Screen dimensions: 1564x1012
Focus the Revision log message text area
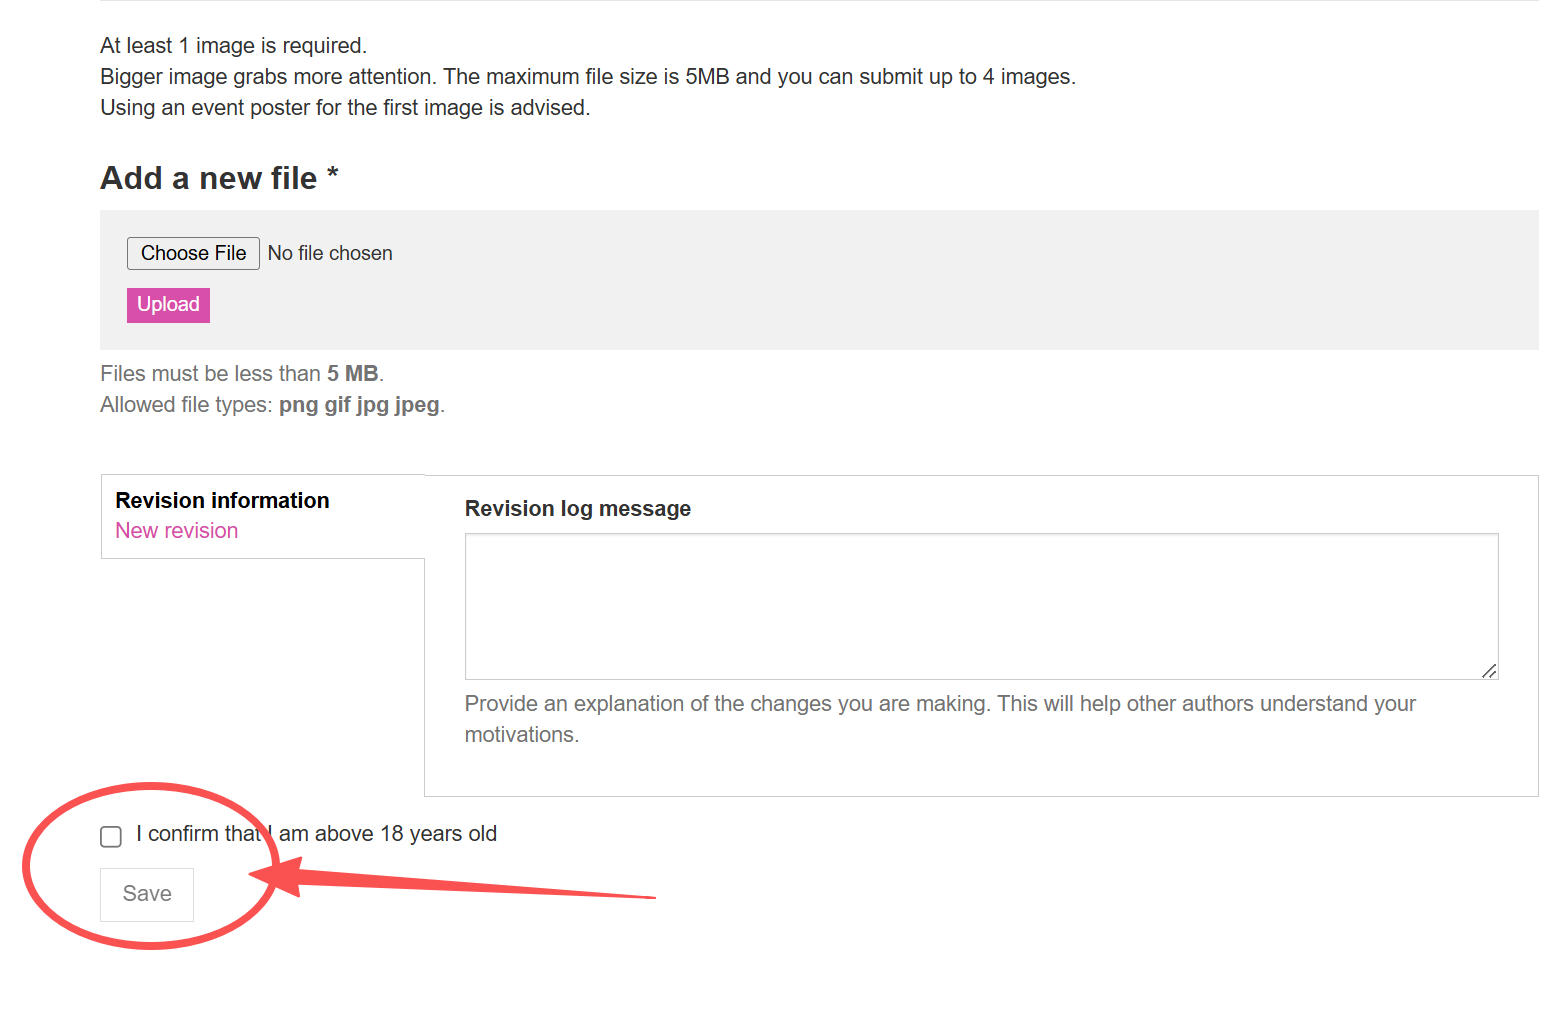click(980, 605)
